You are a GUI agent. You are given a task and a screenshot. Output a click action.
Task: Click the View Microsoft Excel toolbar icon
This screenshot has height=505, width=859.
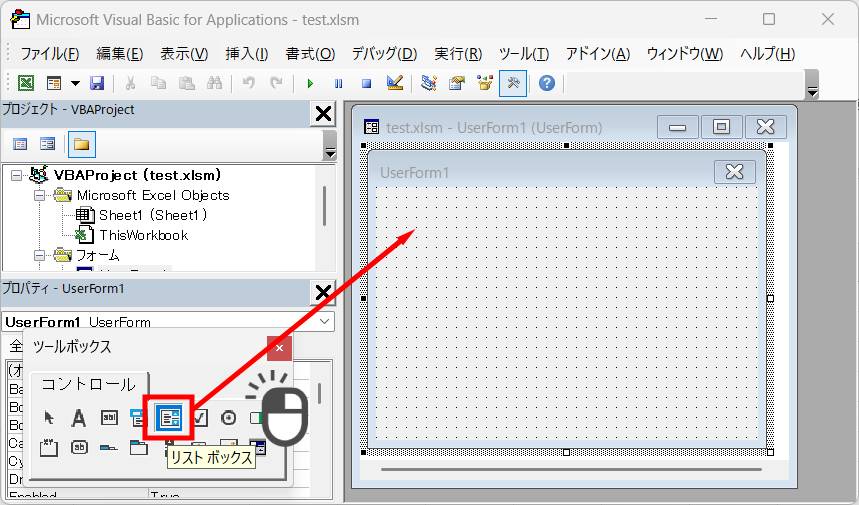point(26,83)
